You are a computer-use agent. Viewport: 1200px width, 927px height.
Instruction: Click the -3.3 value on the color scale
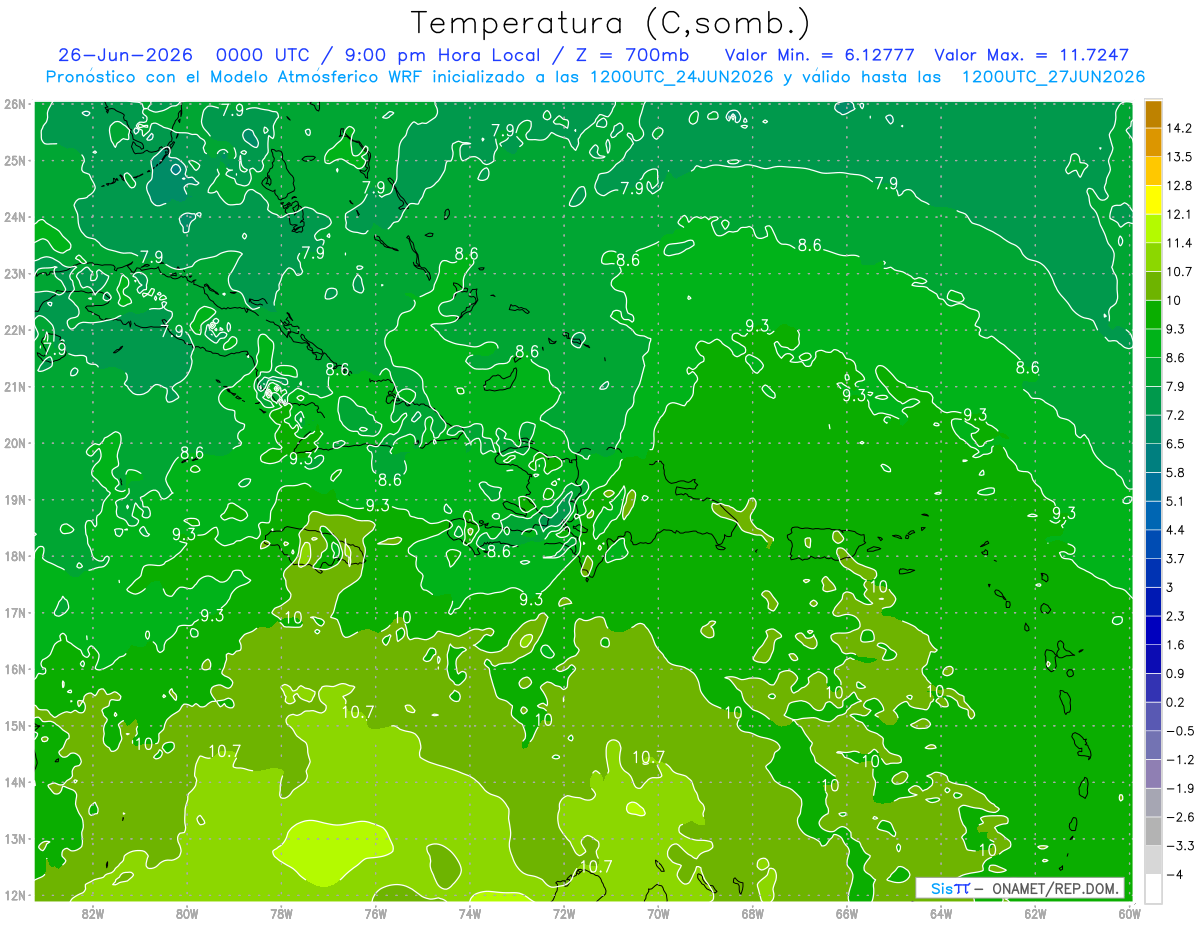click(x=1180, y=846)
